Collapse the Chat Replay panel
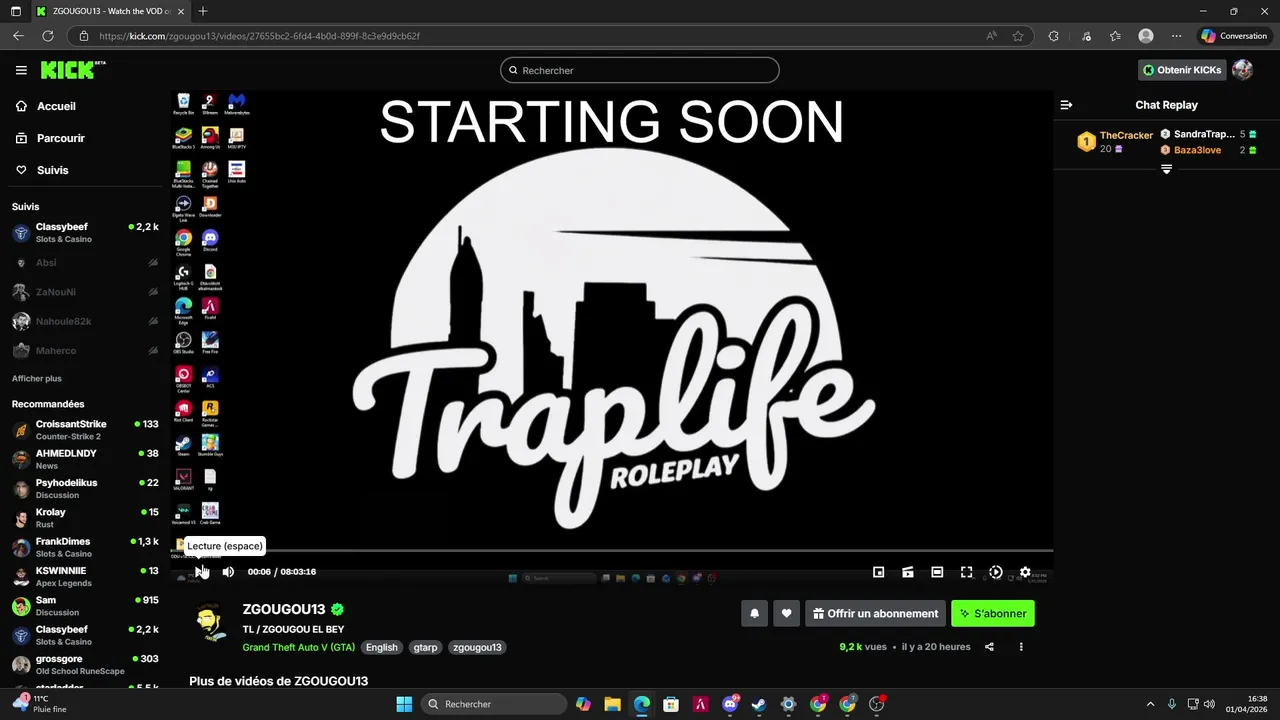This screenshot has width=1280, height=720. point(1066,105)
